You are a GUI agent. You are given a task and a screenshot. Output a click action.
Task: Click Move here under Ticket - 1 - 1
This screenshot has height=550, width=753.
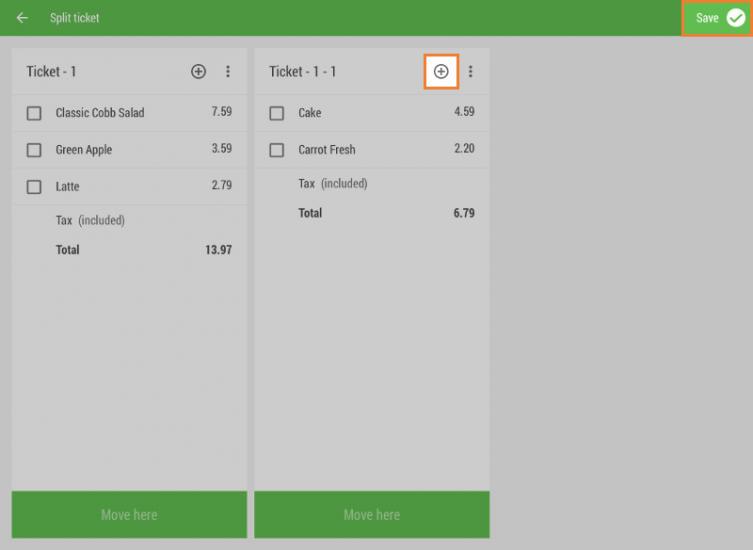click(372, 514)
